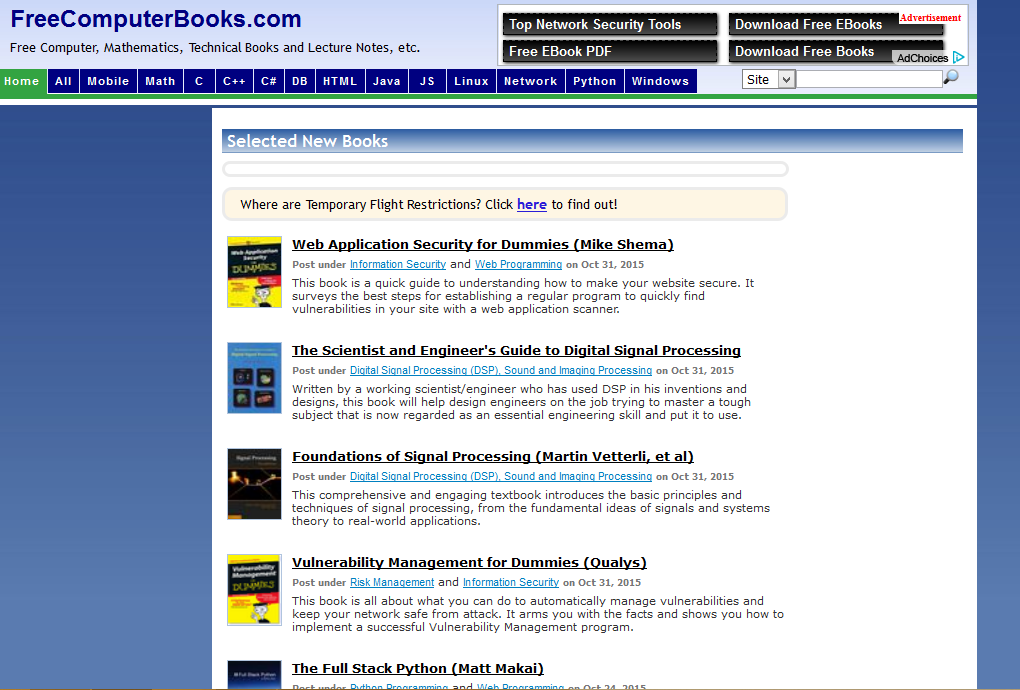This screenshot has width=1020, height=690.
Task: Click the magnifier search icon
Action: coord(950,77)
